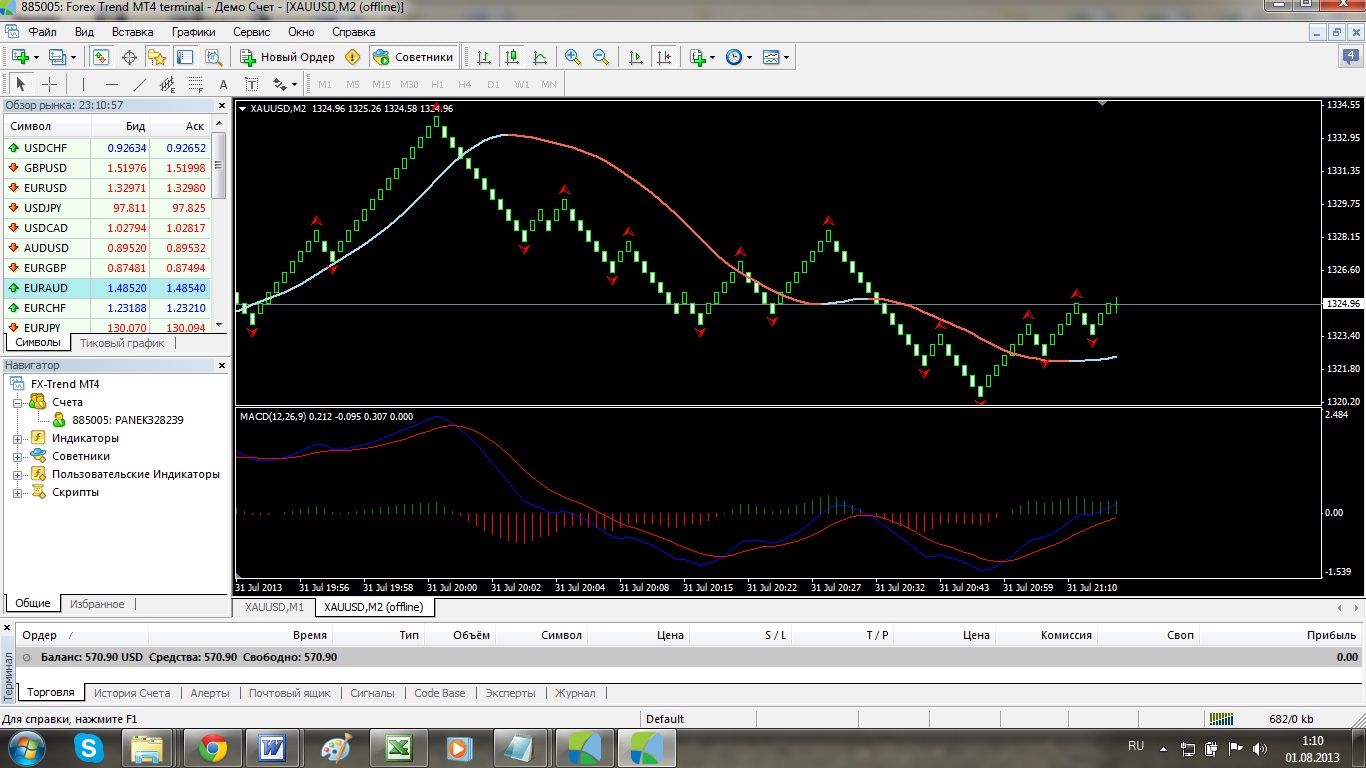Toggle chart auto scroll icon
This screenshot has width=1366, height=768.
(x=636, y=57)
